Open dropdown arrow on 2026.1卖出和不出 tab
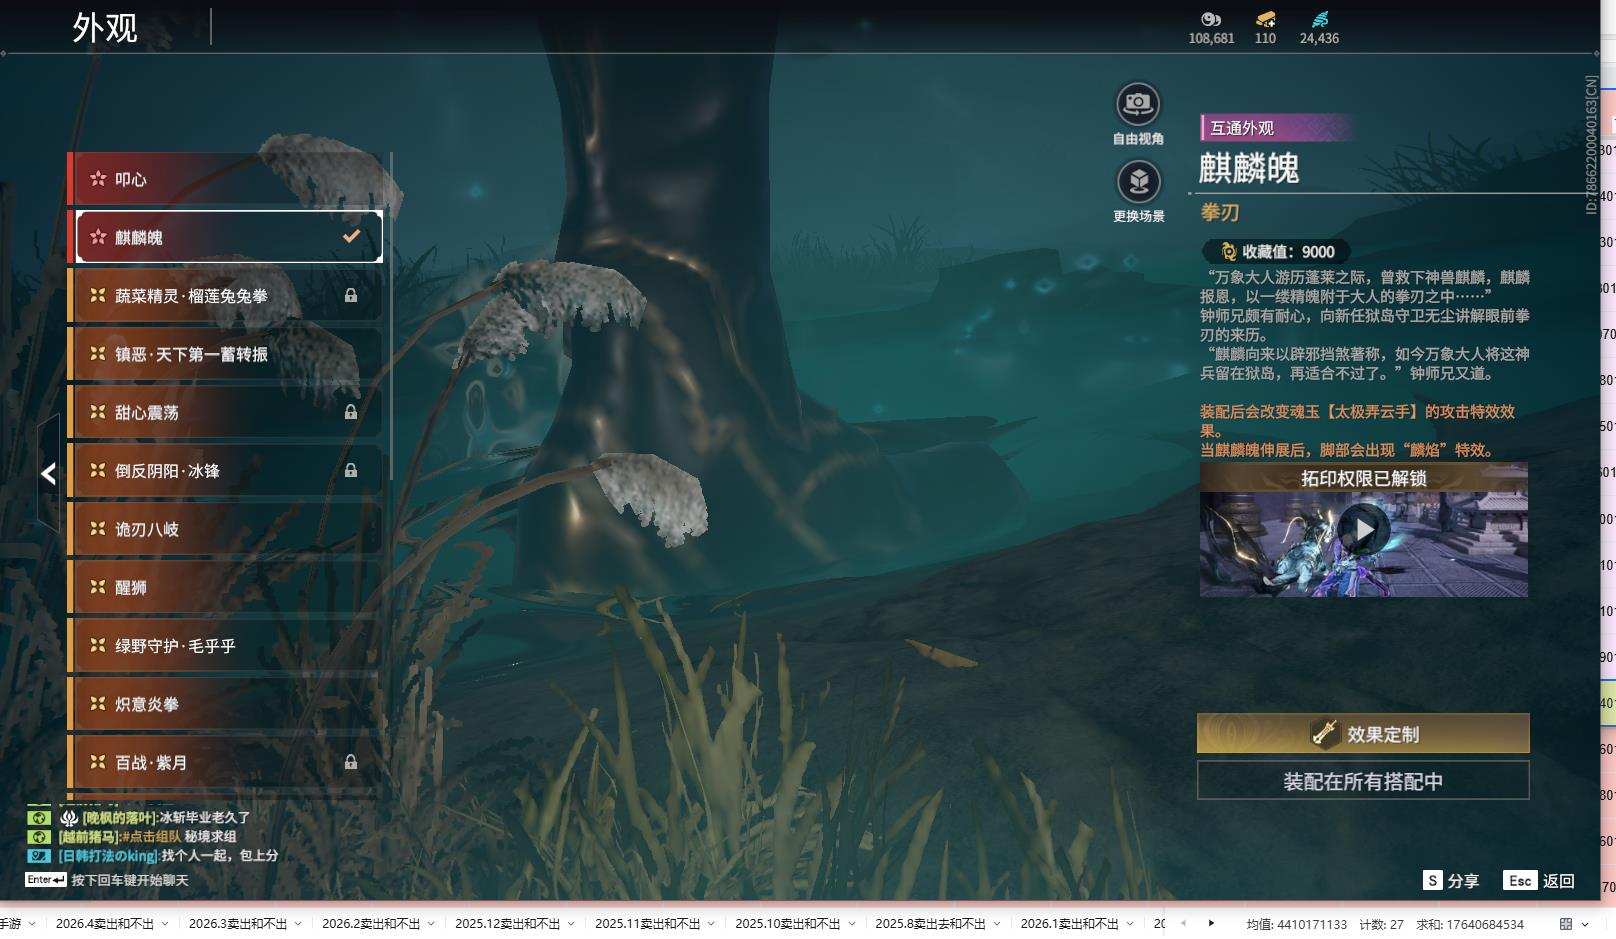1616x939 pixels. pos(1130,924)
